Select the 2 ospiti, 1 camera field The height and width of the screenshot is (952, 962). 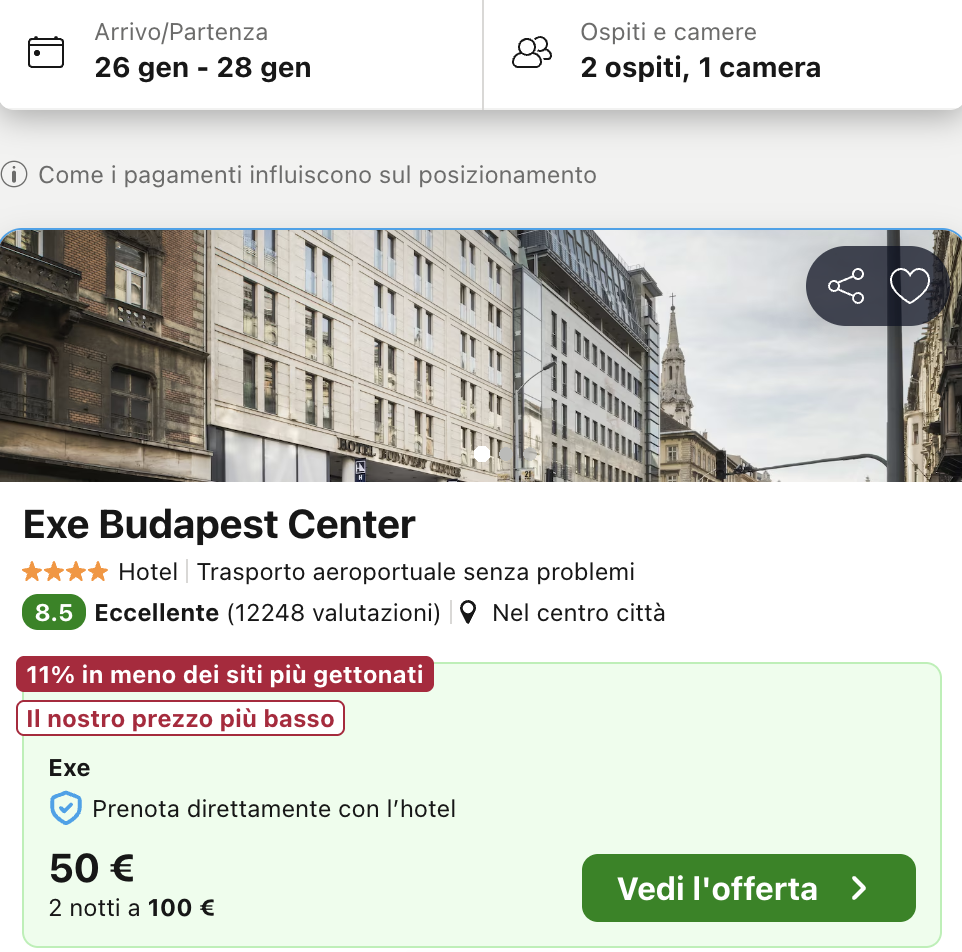700,68
